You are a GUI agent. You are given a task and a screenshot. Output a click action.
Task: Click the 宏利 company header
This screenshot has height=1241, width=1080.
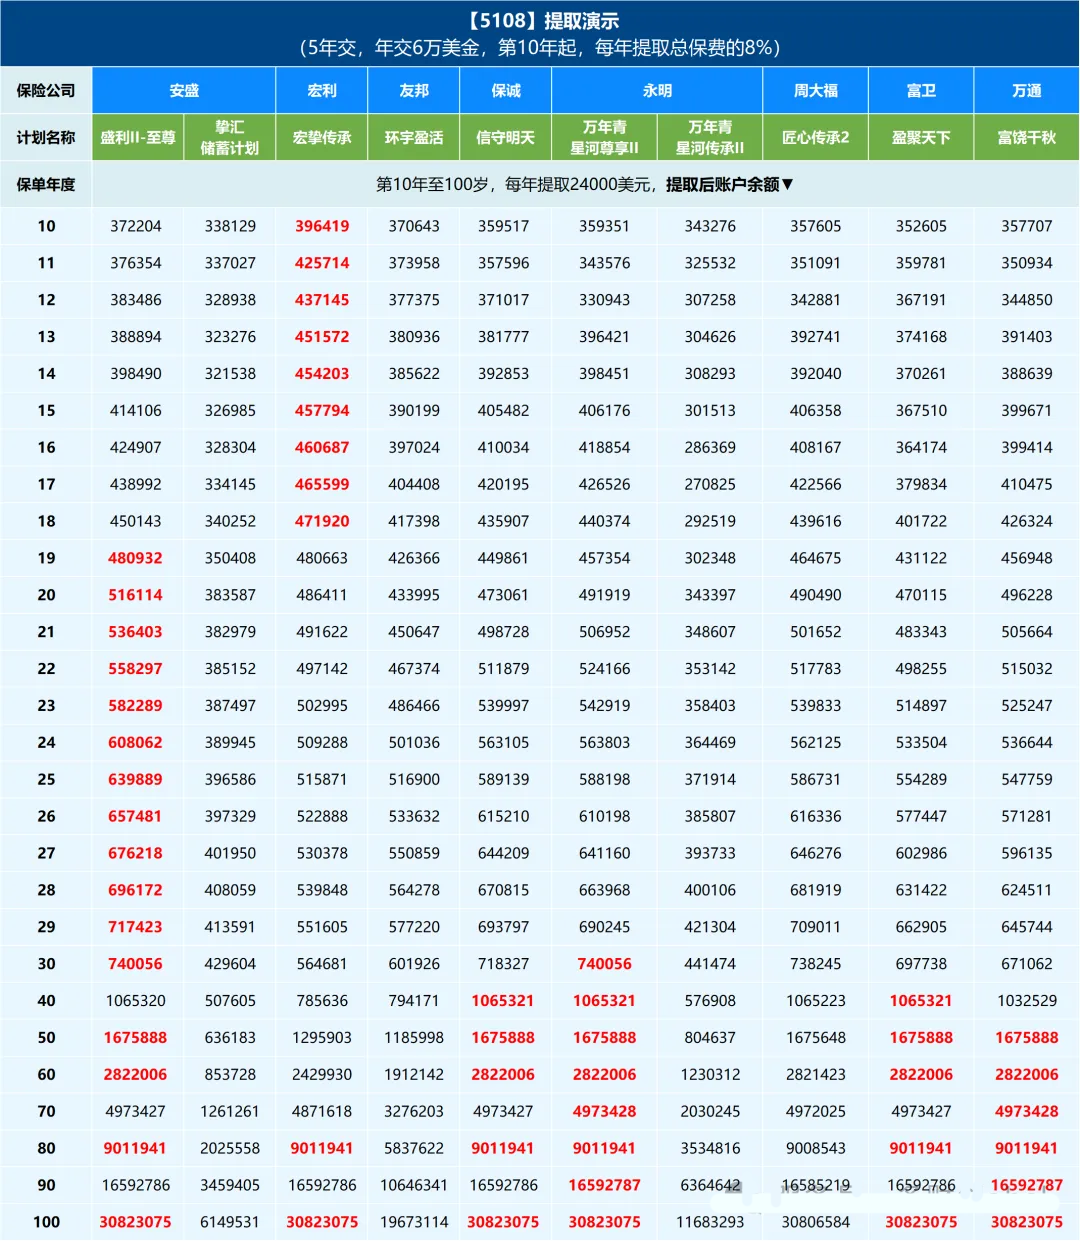tap(322, 91)
